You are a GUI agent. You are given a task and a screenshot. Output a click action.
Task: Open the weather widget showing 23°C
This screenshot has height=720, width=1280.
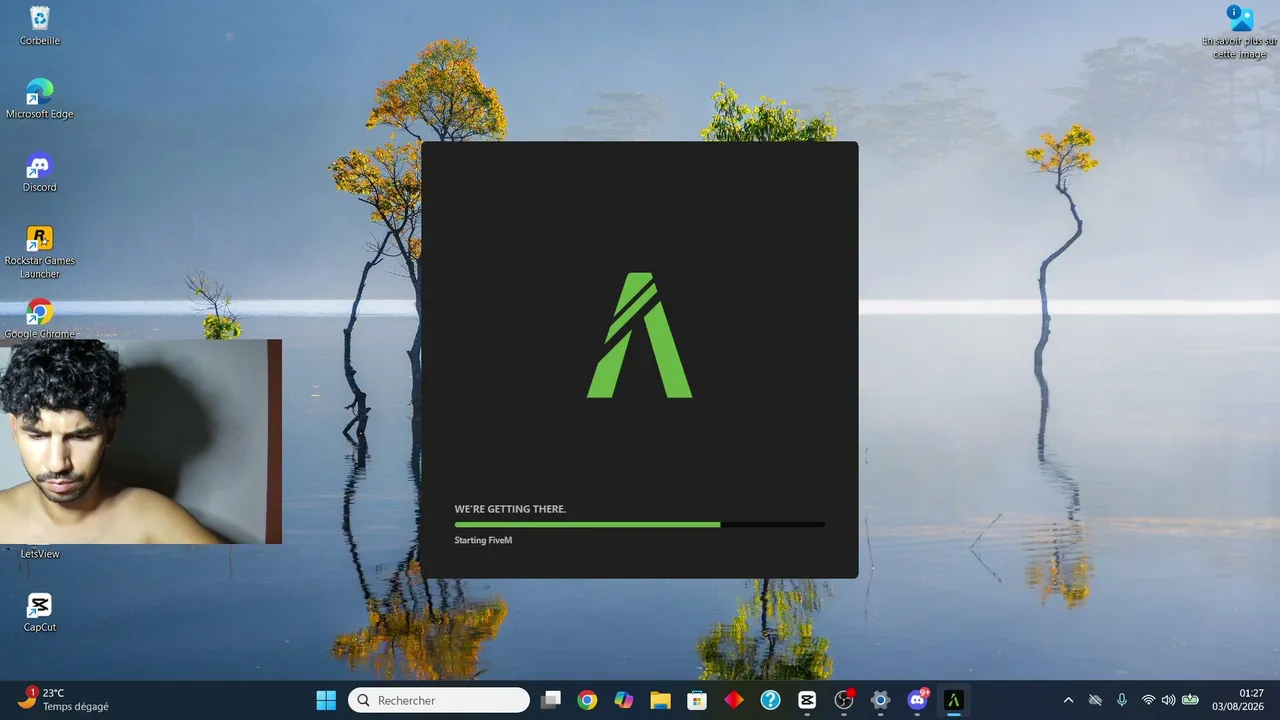pyautogui.click(x=63, y=699)
